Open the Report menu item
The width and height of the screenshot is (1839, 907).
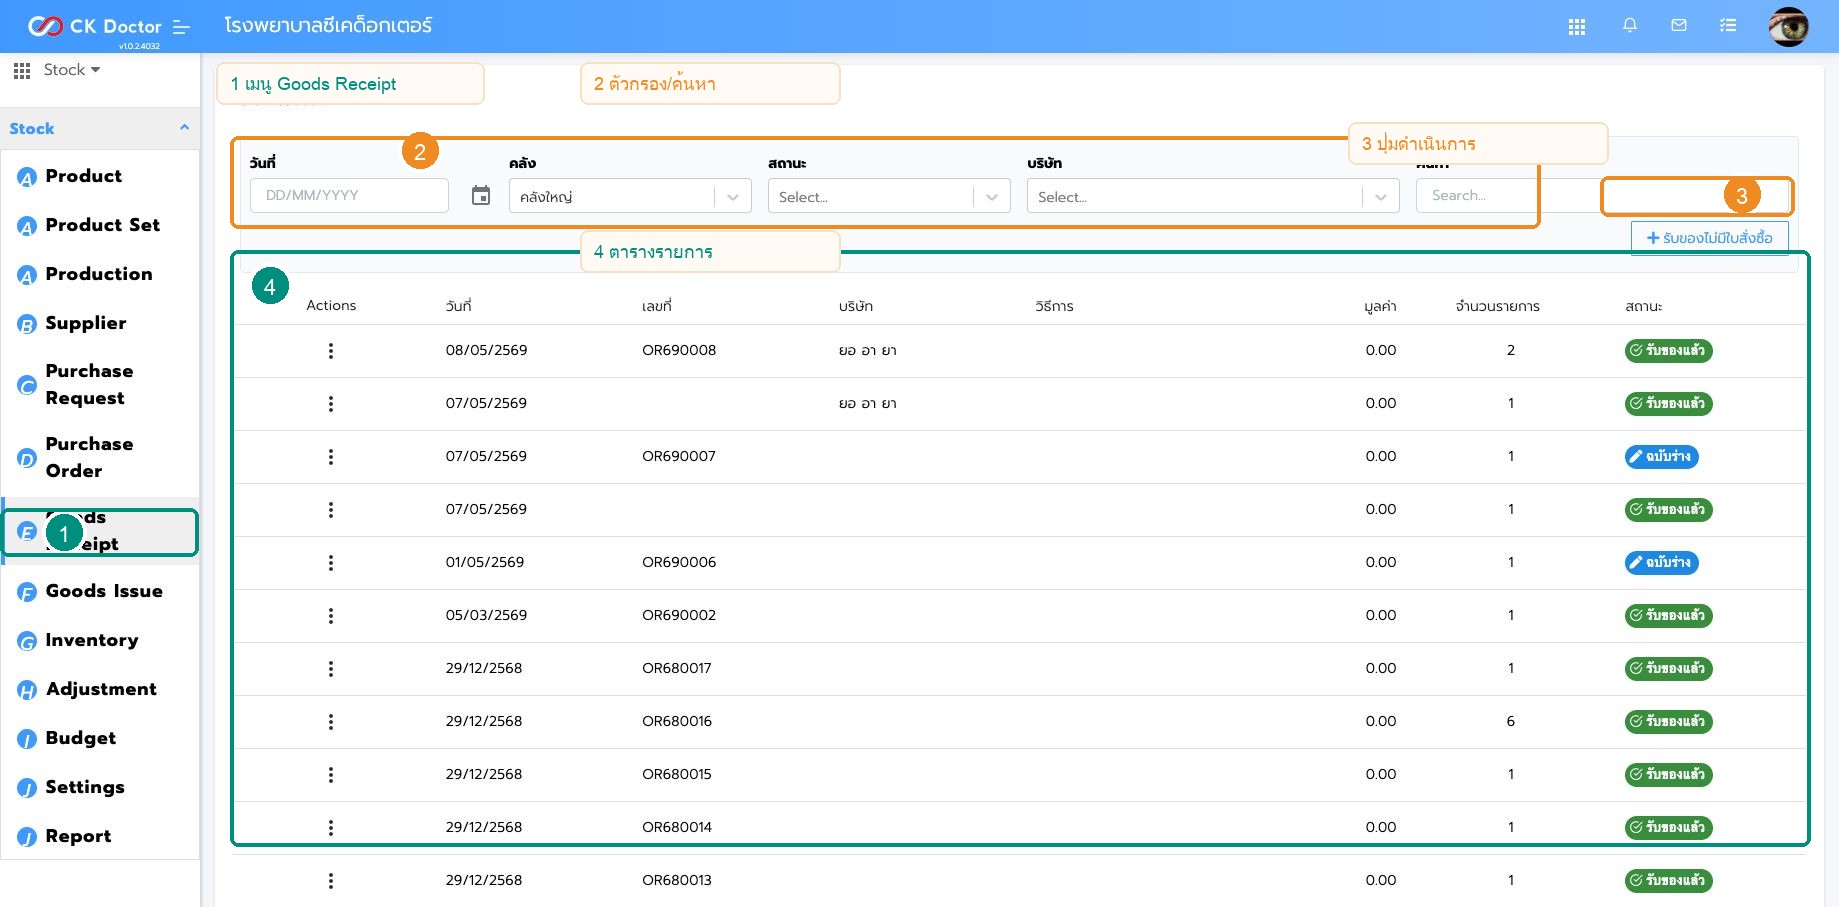pos(78,836)
